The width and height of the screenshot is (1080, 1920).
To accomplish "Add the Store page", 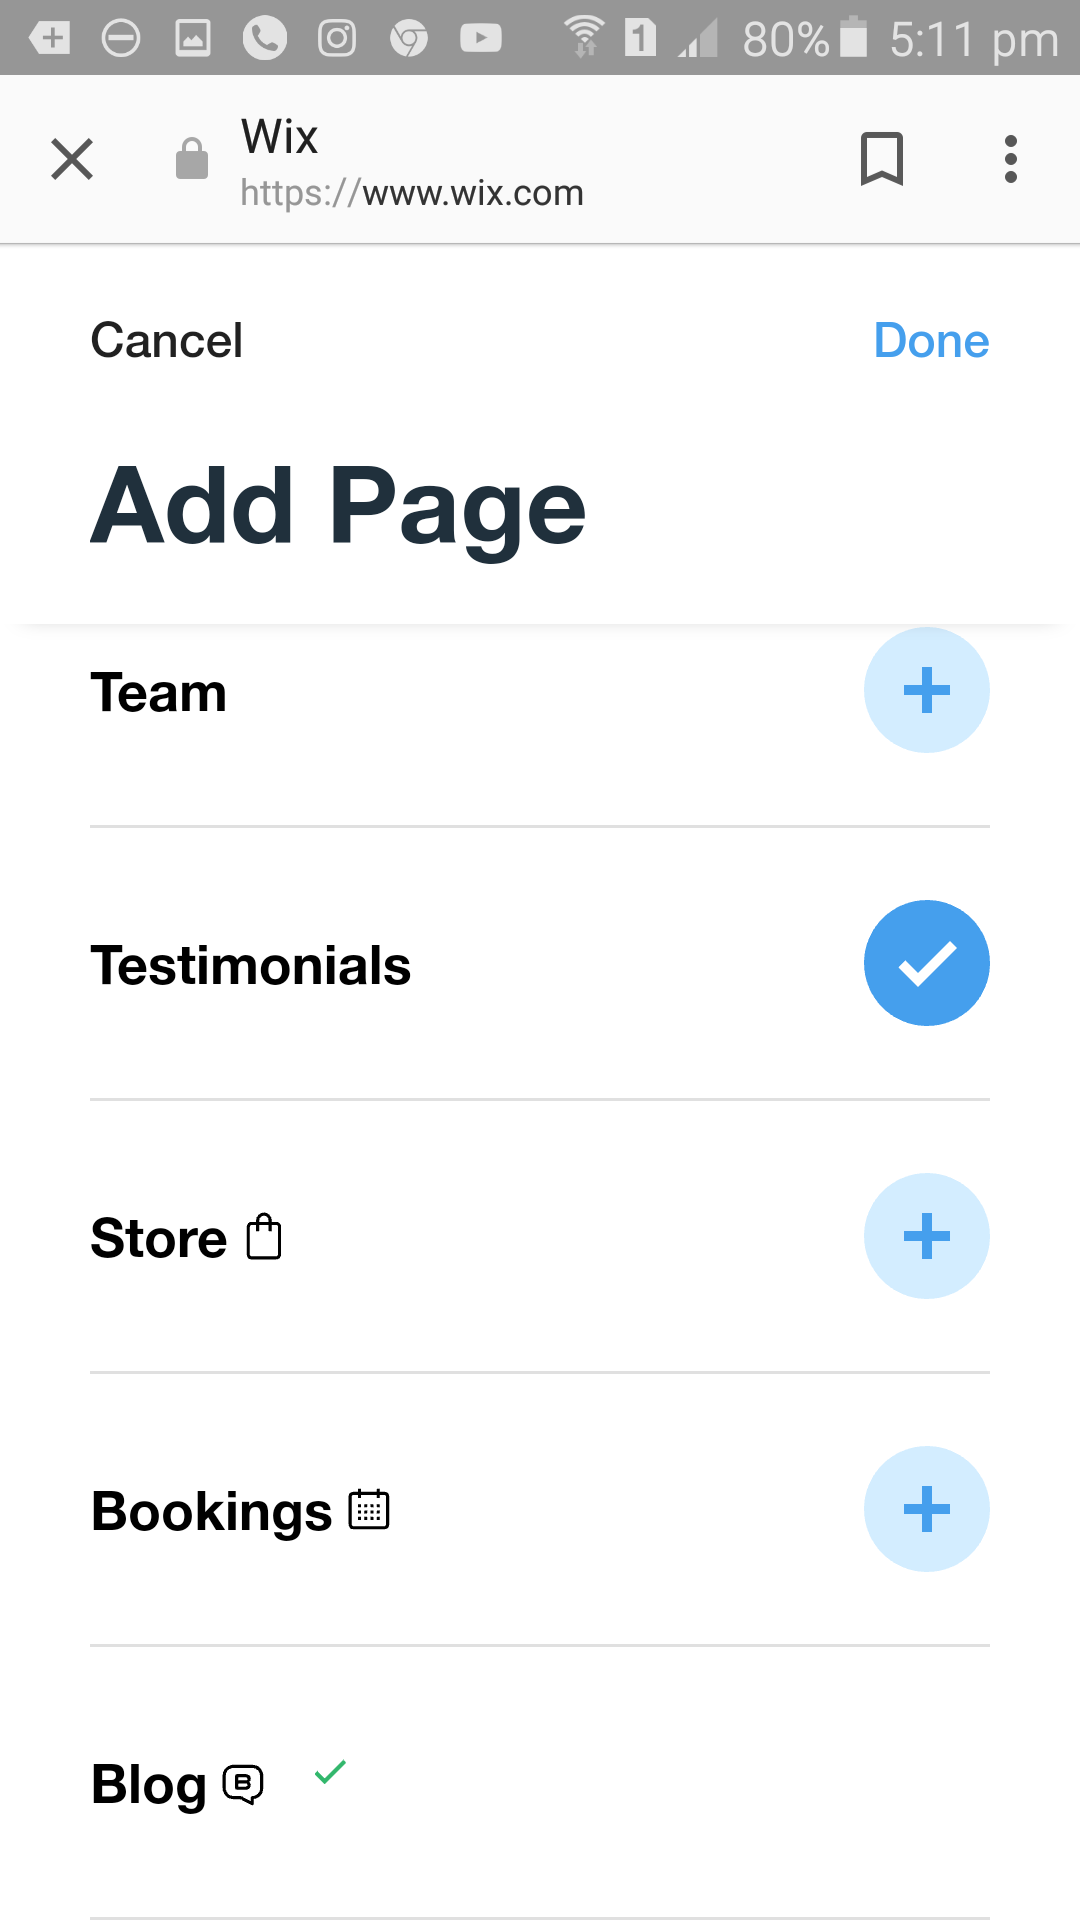I will pos(926,1236).
